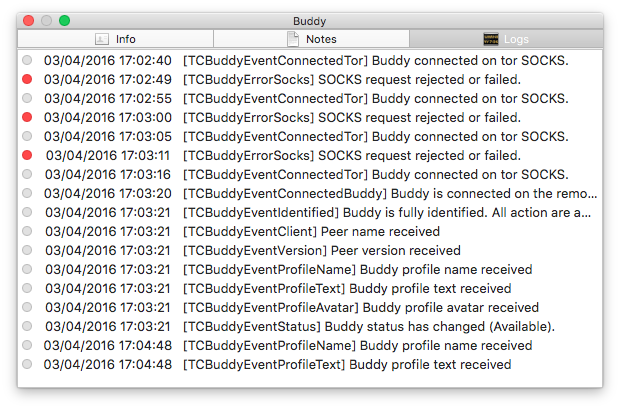Switch to the Info tab

115,39
